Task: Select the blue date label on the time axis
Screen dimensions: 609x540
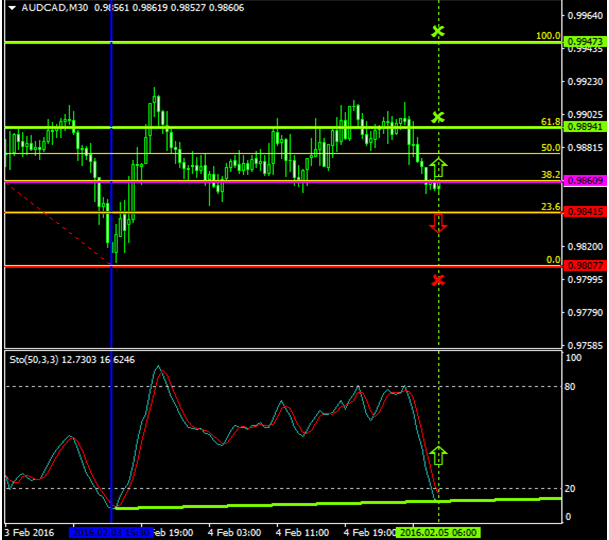Action: click(110, 533)
